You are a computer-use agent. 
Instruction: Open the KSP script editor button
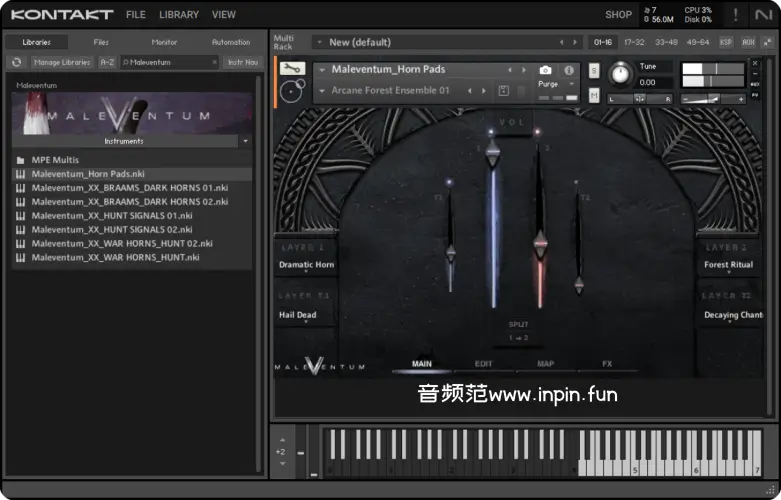tap(726, 42)
